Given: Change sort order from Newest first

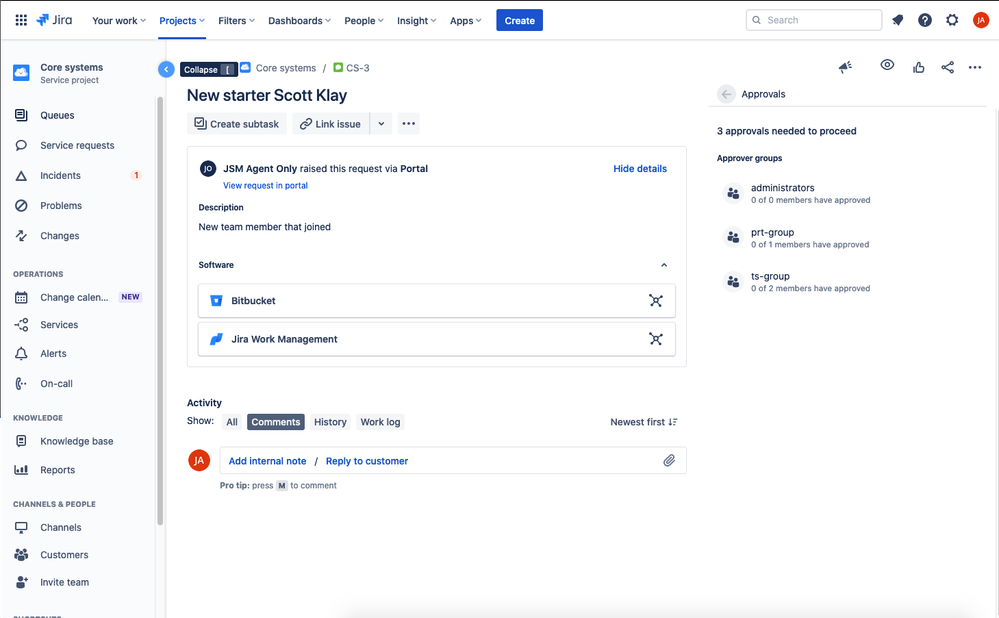Looking at the screenshot, I should tap(643, 422).
